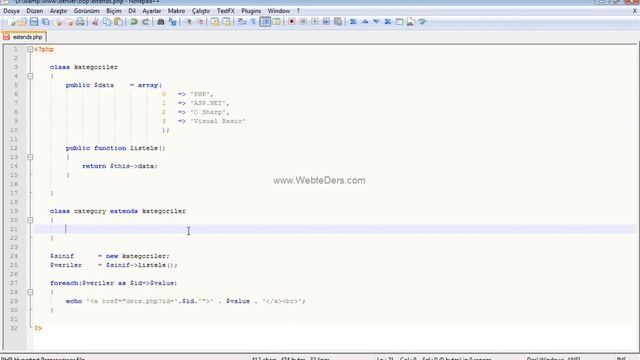Save the recorded macro icon

[338, 22]
